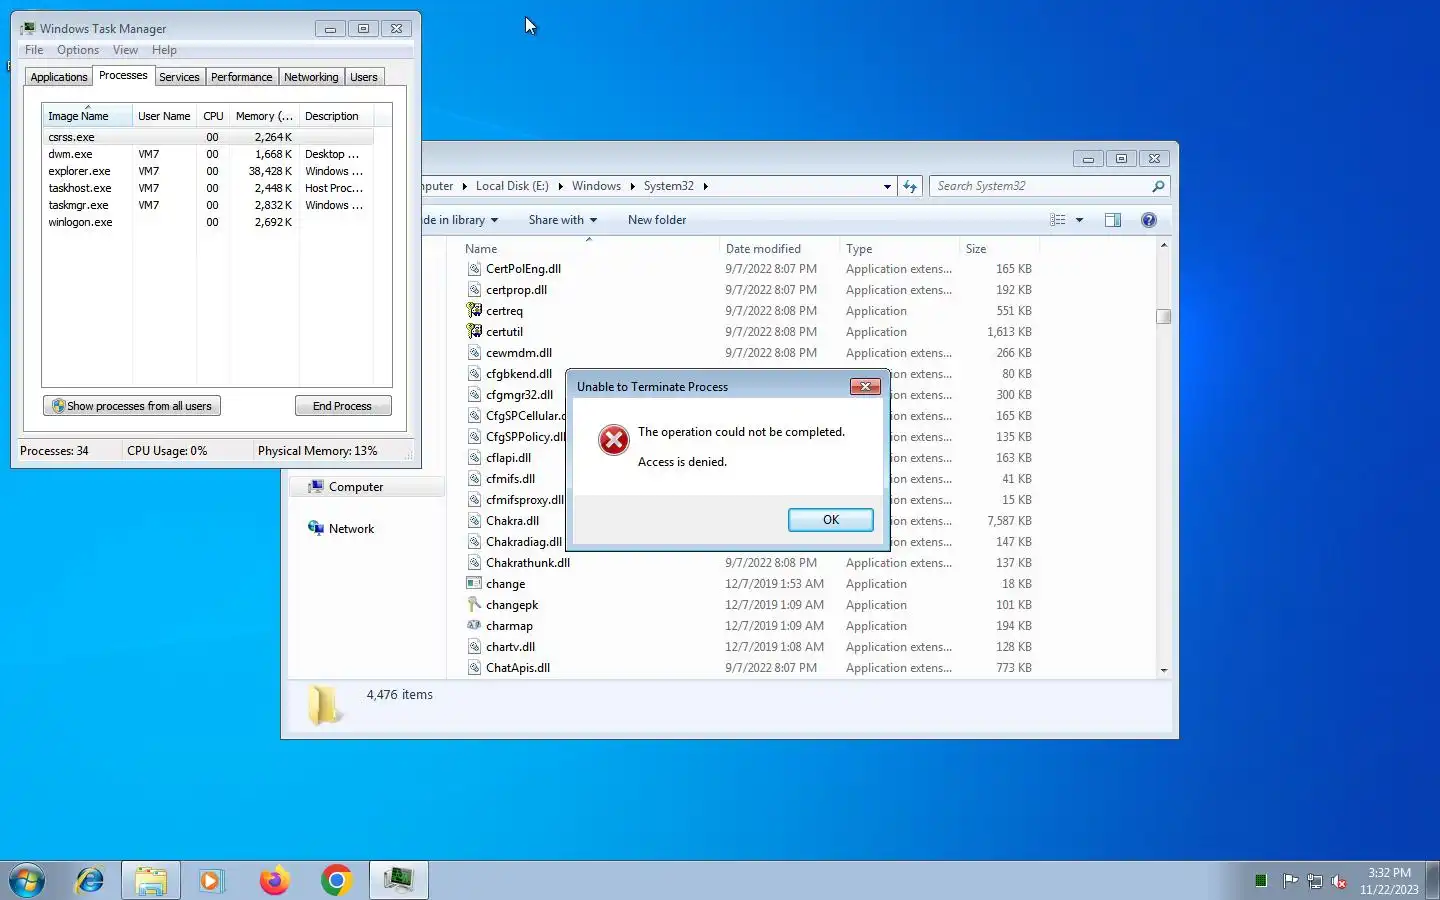Click OK in the error dialog
This screenshot has height=900, width=1440.
click(831, 520)
